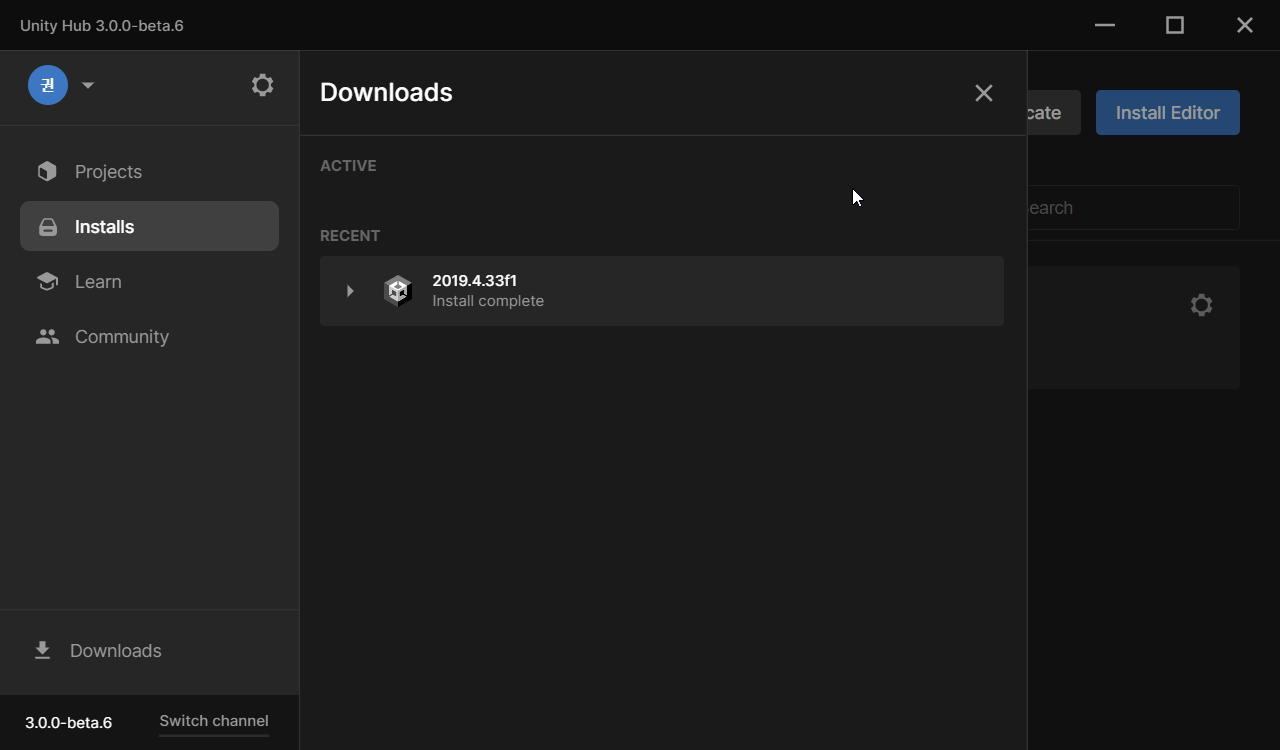Click the Install complete status text

pos(488,301)
